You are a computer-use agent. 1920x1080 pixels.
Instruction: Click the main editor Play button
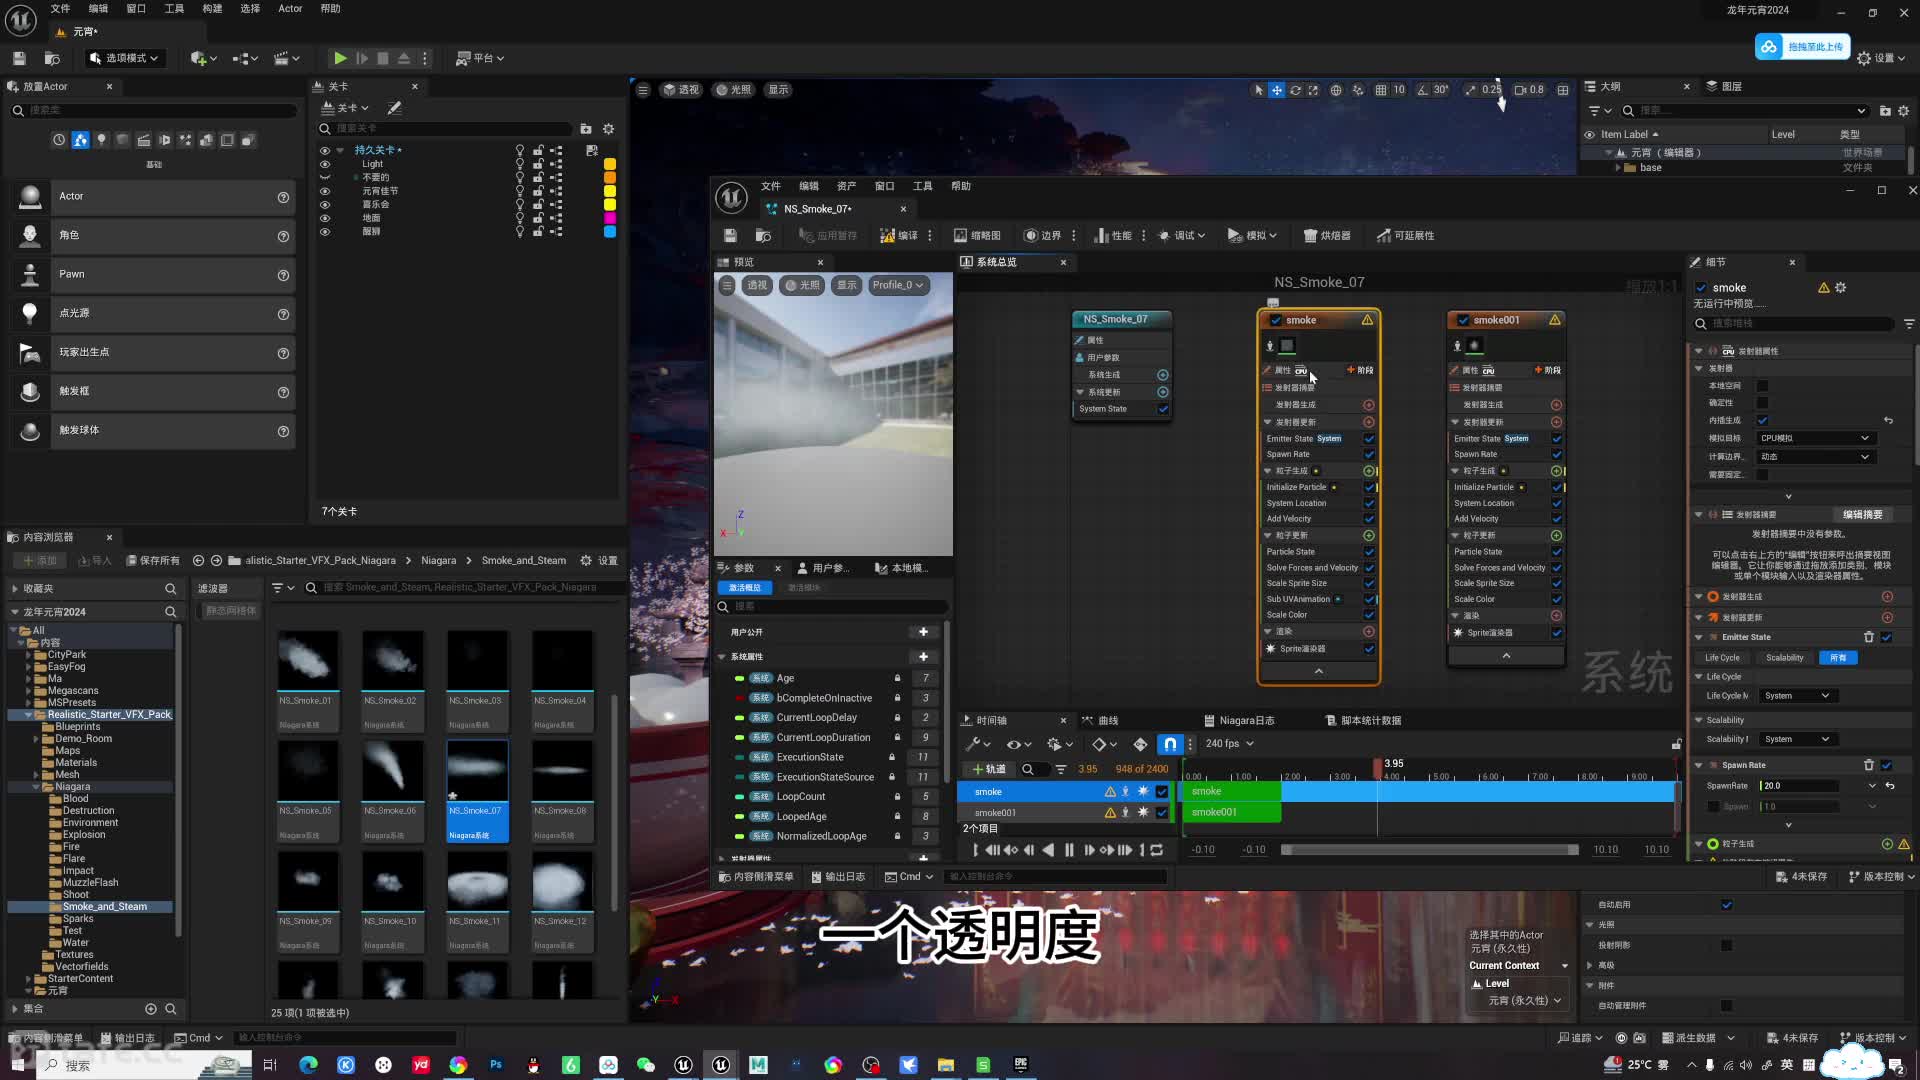coord(340,58)
